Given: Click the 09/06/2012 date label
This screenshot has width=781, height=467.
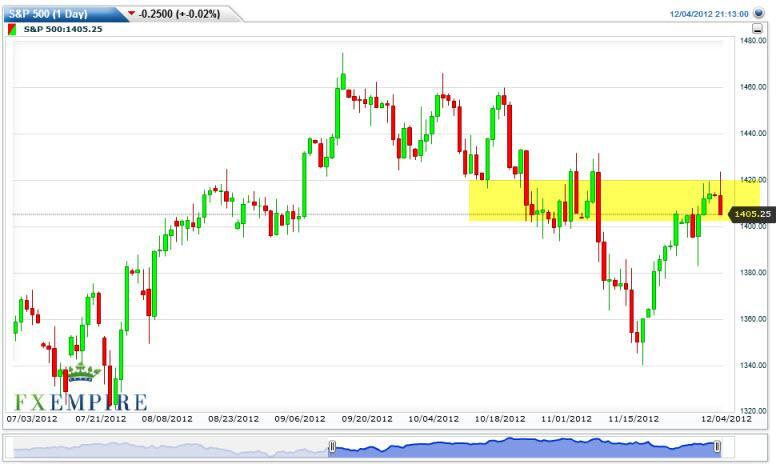Looking at the screenshot, I should pos(300,419).
